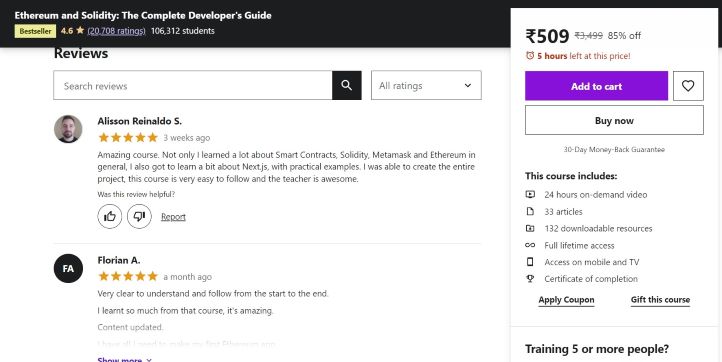Click the Buy now button
This screenshot has width=722, height=362.
614,120
